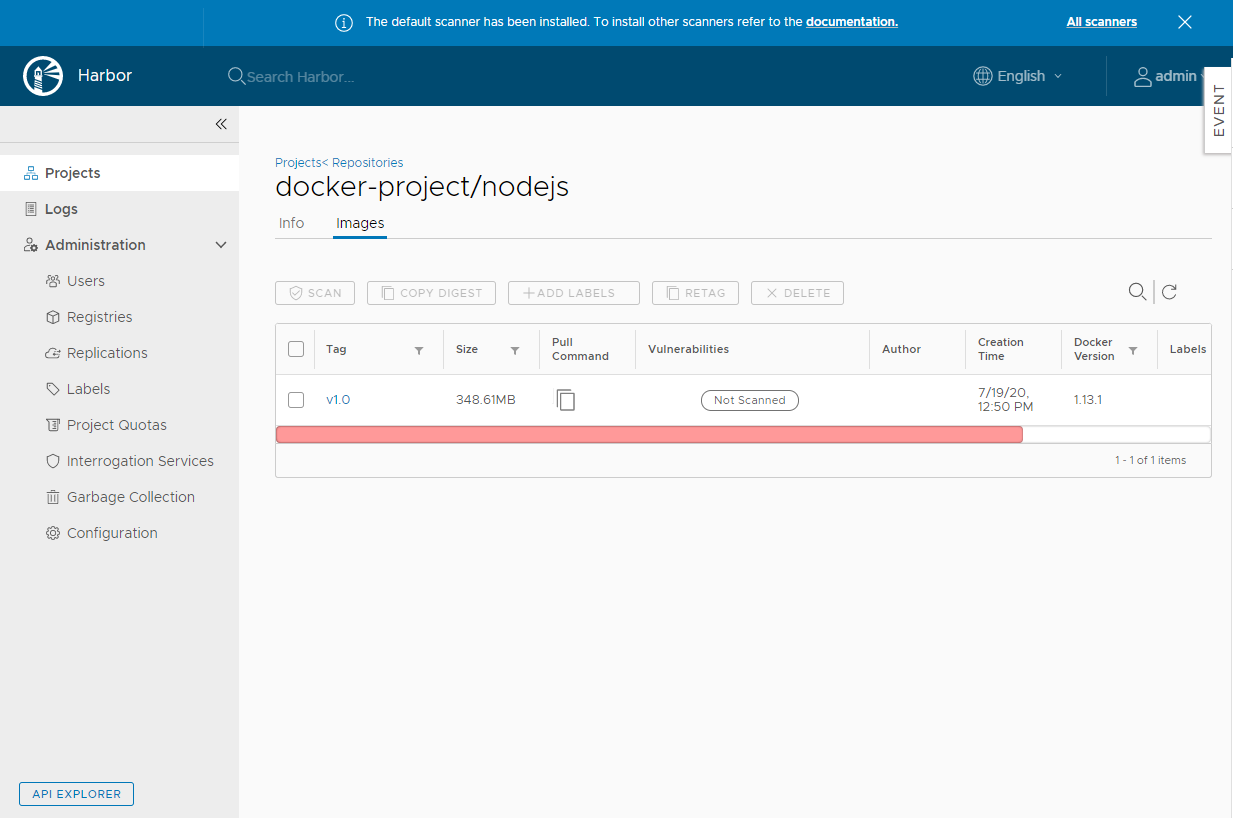Click the Registries cube icon
This screenshot has height=818, width=1233.
pos(53,317)
